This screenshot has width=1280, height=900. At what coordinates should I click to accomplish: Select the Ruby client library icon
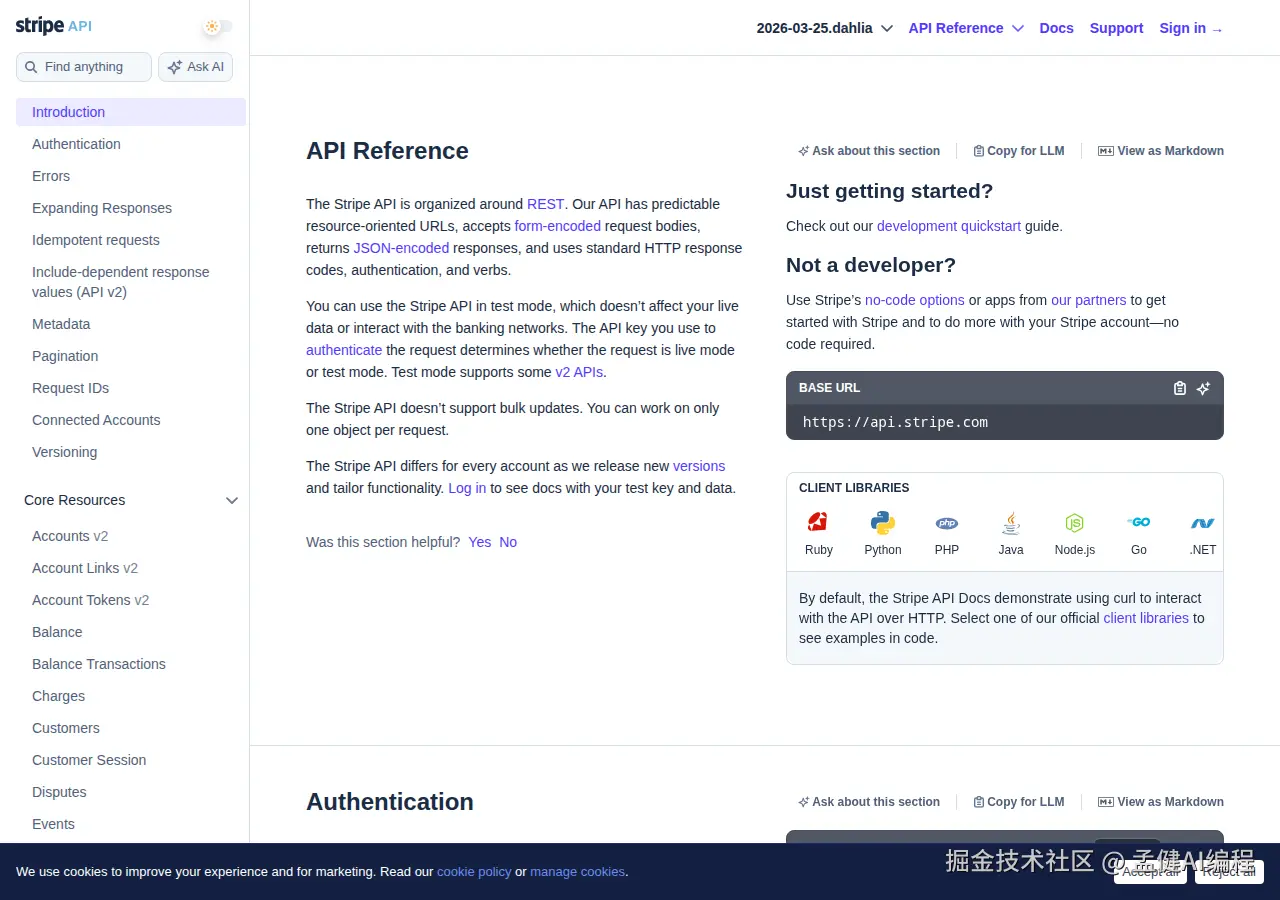point(818,522)
